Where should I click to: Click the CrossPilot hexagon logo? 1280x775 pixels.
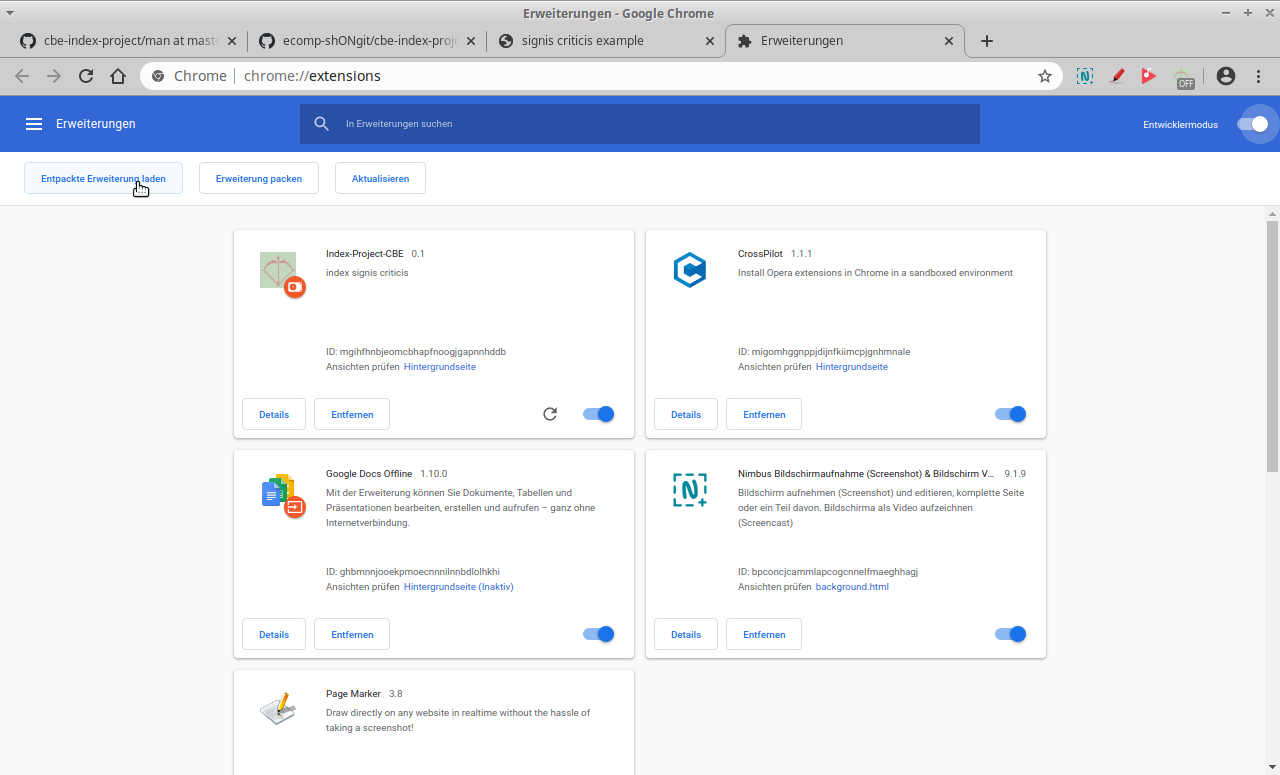click(x=690, y=270)
